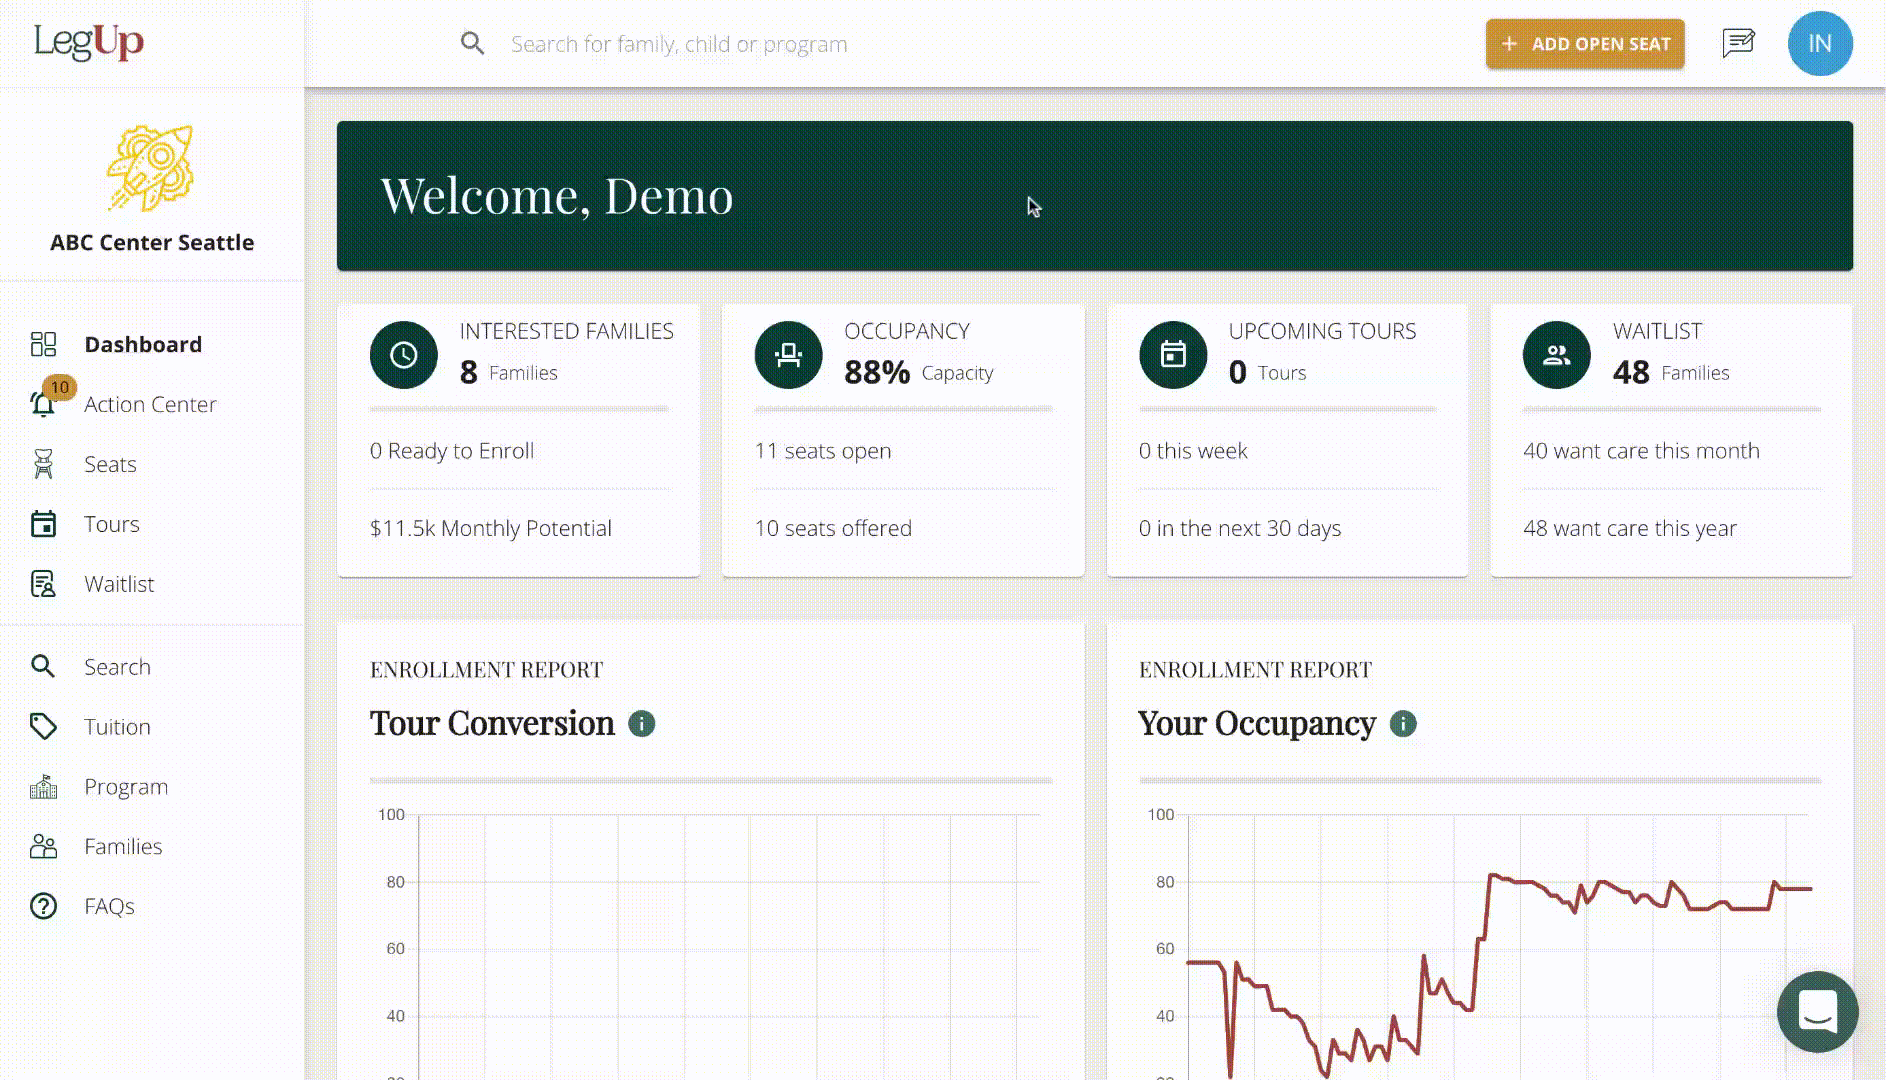The image size is (1886, 1080).
Task: Click the 48 Families waitlist value
Action: pyautogui.click(x=1670, y=372)
